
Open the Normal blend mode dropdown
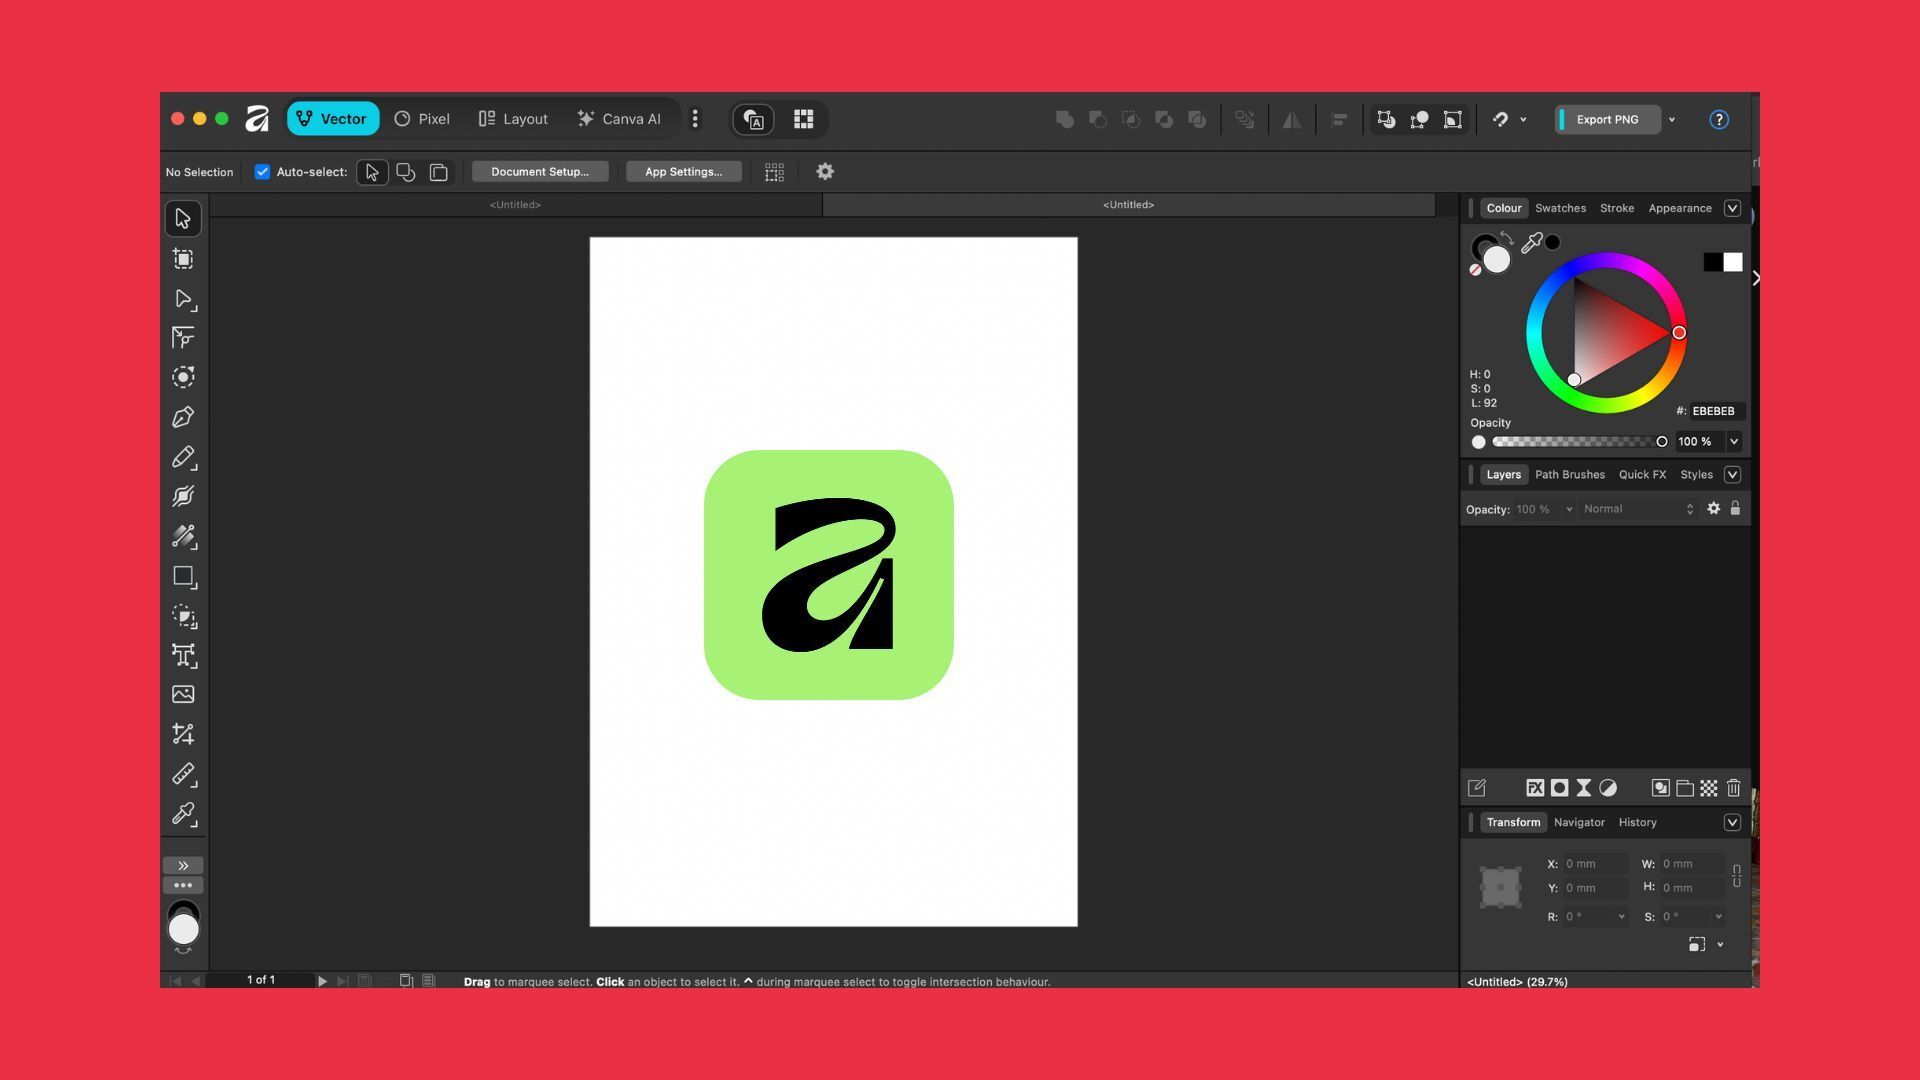tap(1637, 509)
